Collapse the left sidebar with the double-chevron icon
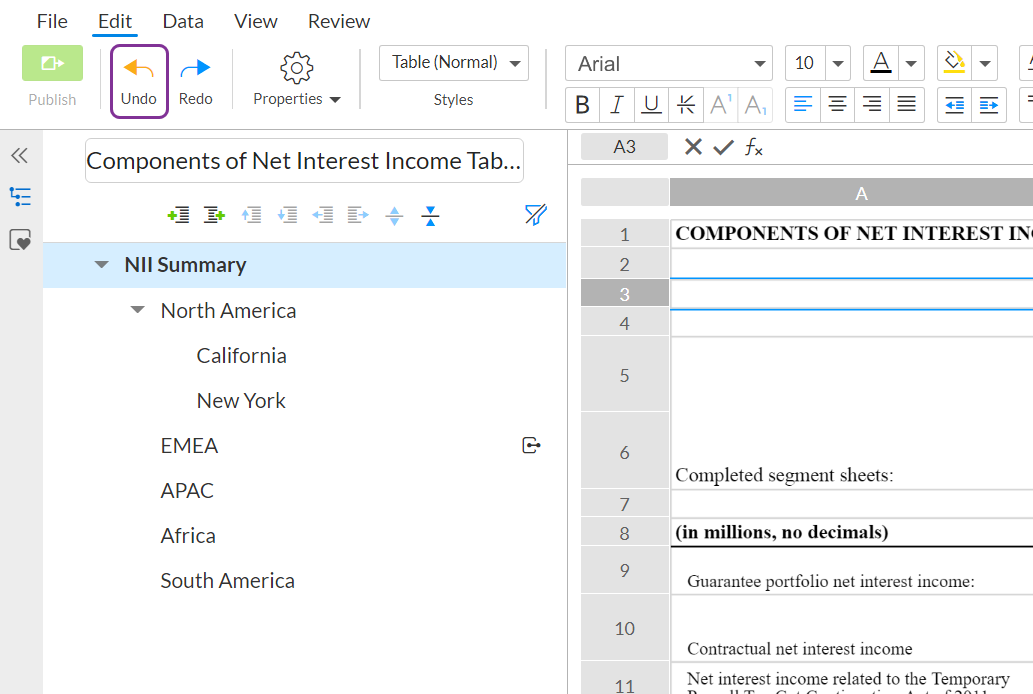The width and height of the screenshot is (1033, 694). click(19, 155)
